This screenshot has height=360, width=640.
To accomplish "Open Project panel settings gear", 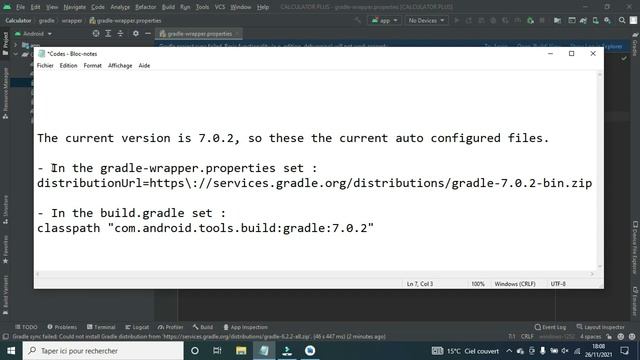I will tap(136, 34).
